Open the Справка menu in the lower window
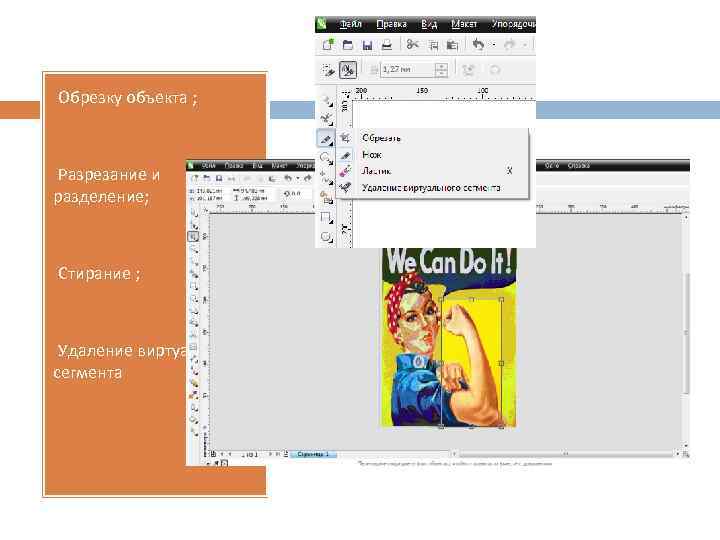 tap(578, 165)
